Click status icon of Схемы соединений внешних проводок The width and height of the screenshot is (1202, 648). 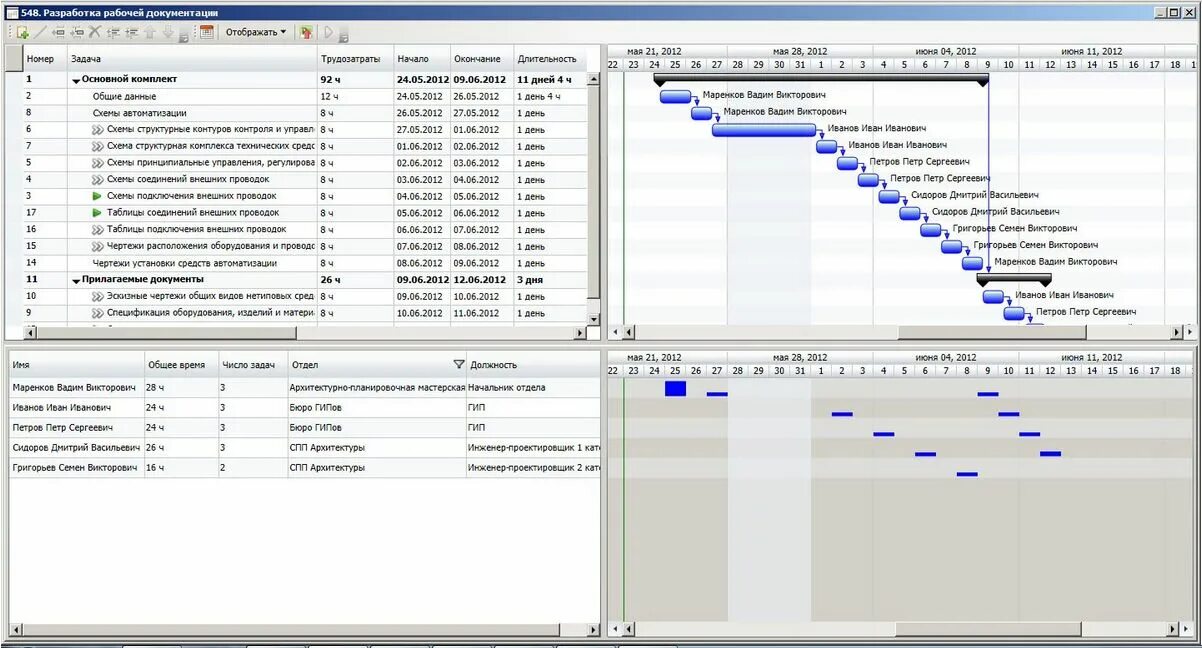[97, 179]
